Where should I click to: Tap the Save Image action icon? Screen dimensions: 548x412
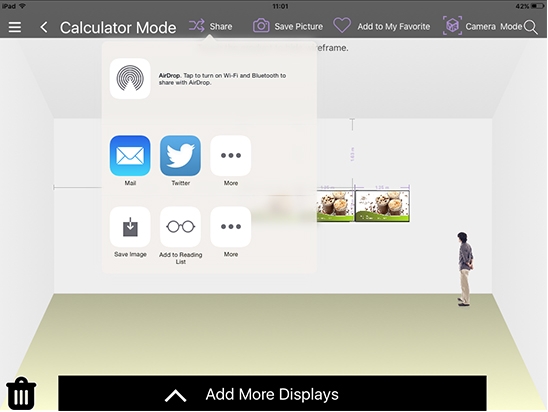(130, 227)
